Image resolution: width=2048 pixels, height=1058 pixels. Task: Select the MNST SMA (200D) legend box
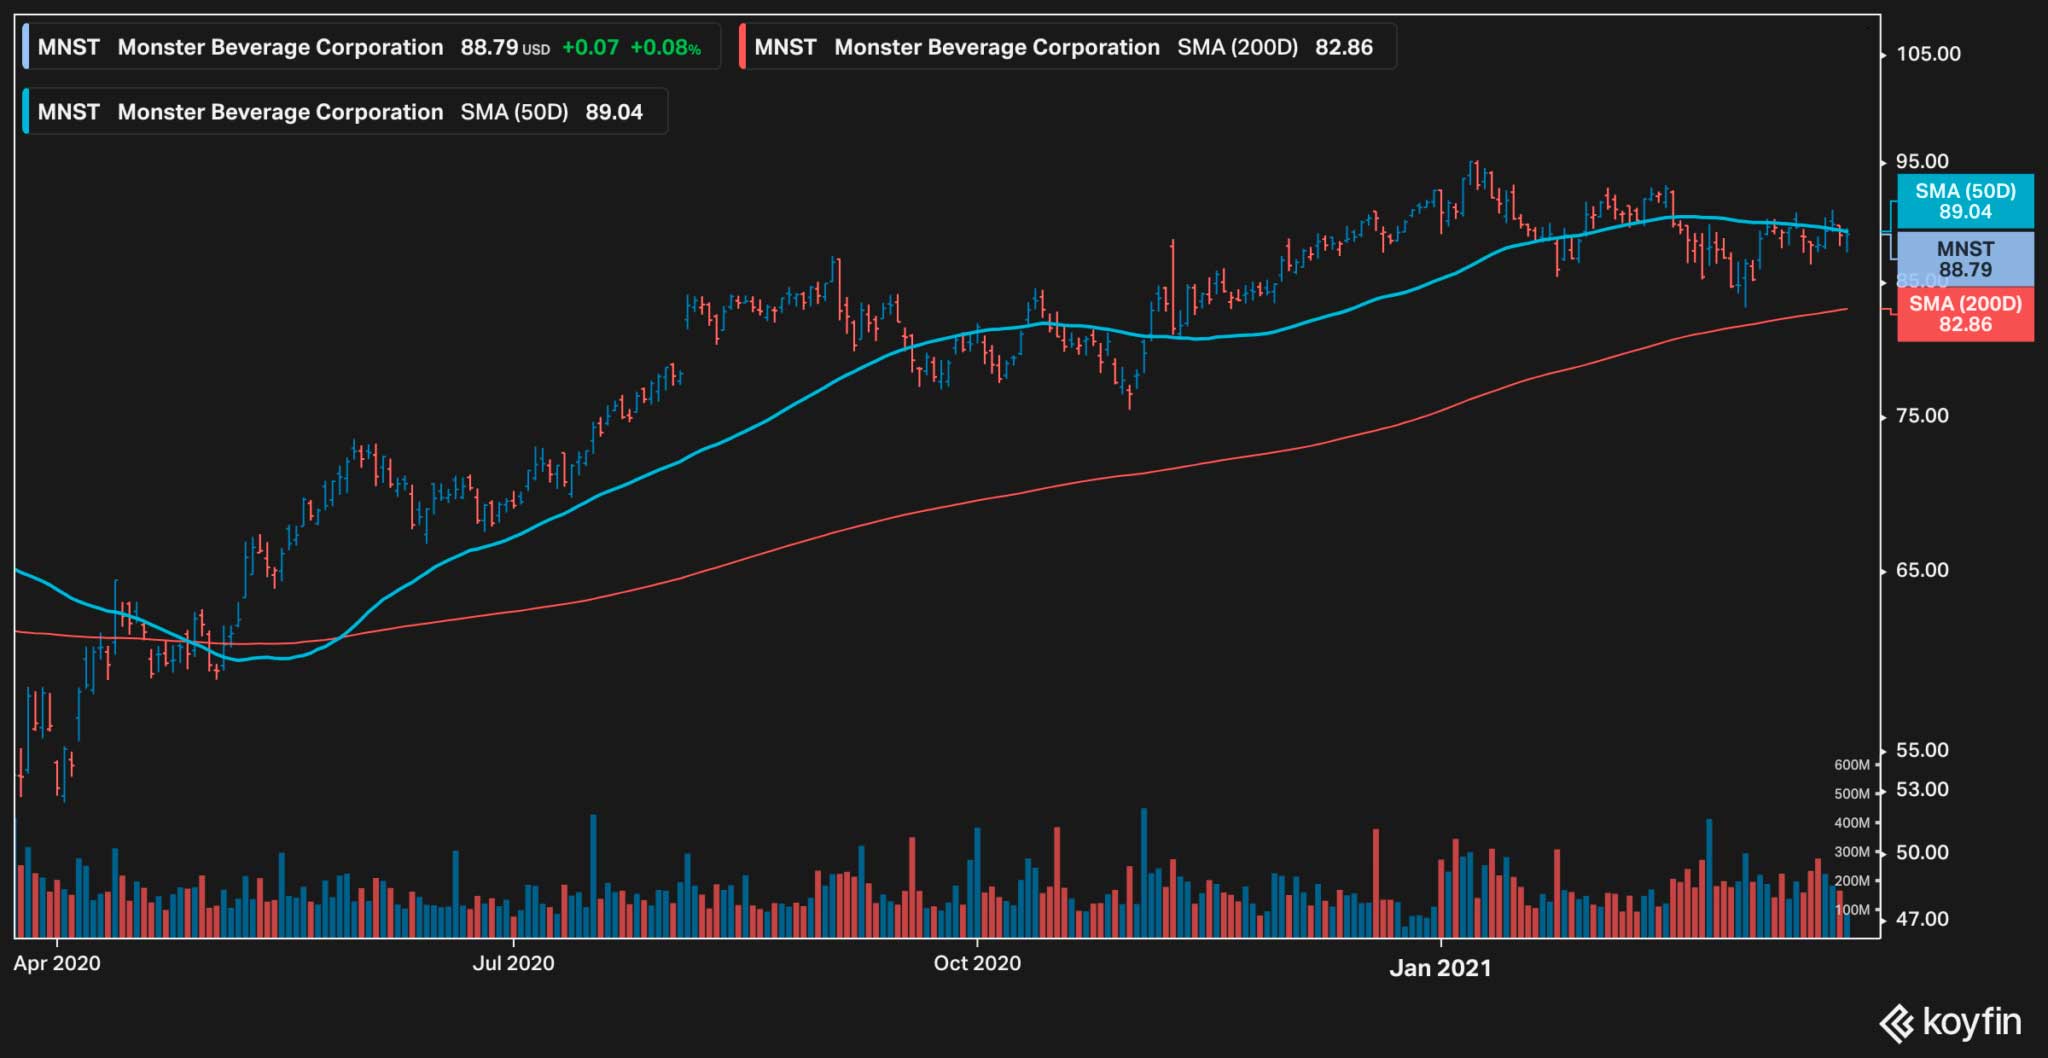click(1067, 47)
